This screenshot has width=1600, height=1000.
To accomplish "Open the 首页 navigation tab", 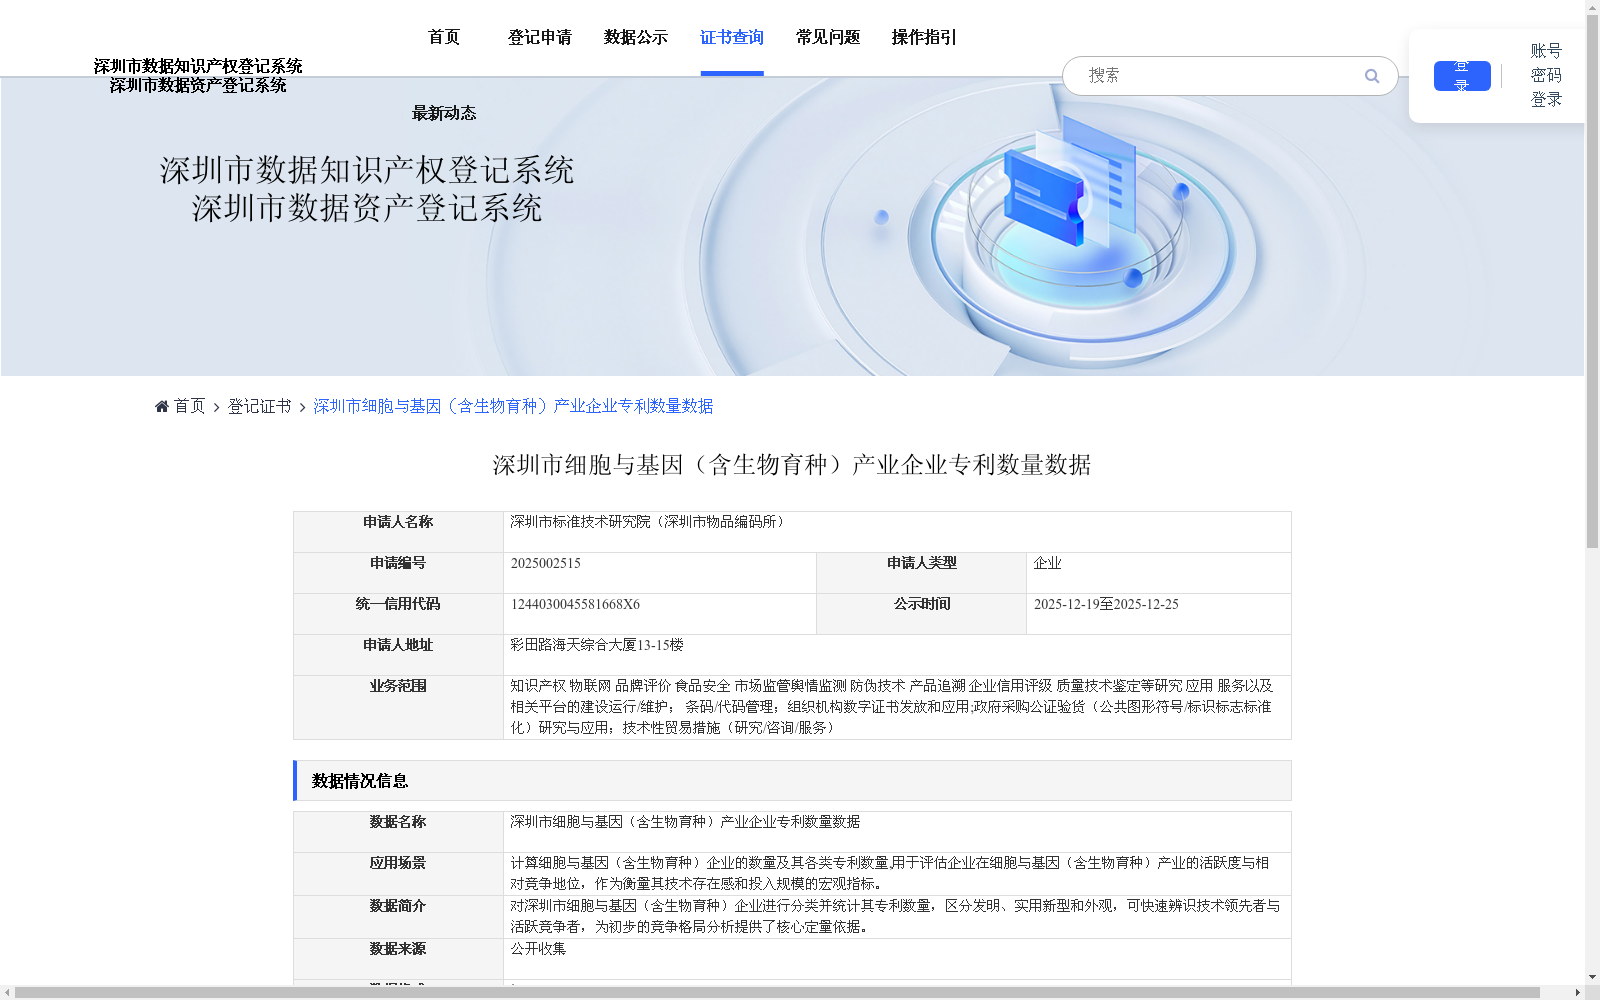I will [x=444, y=37].
